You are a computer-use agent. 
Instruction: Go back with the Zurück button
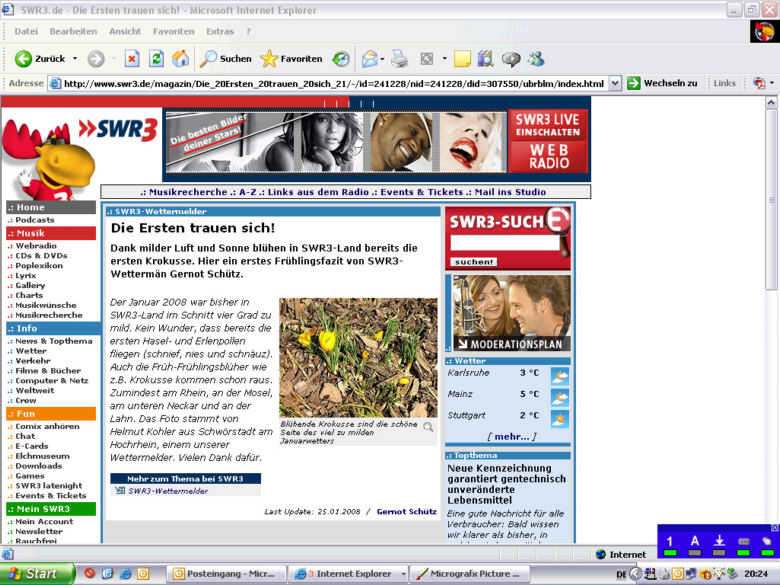tap(39, 59)
